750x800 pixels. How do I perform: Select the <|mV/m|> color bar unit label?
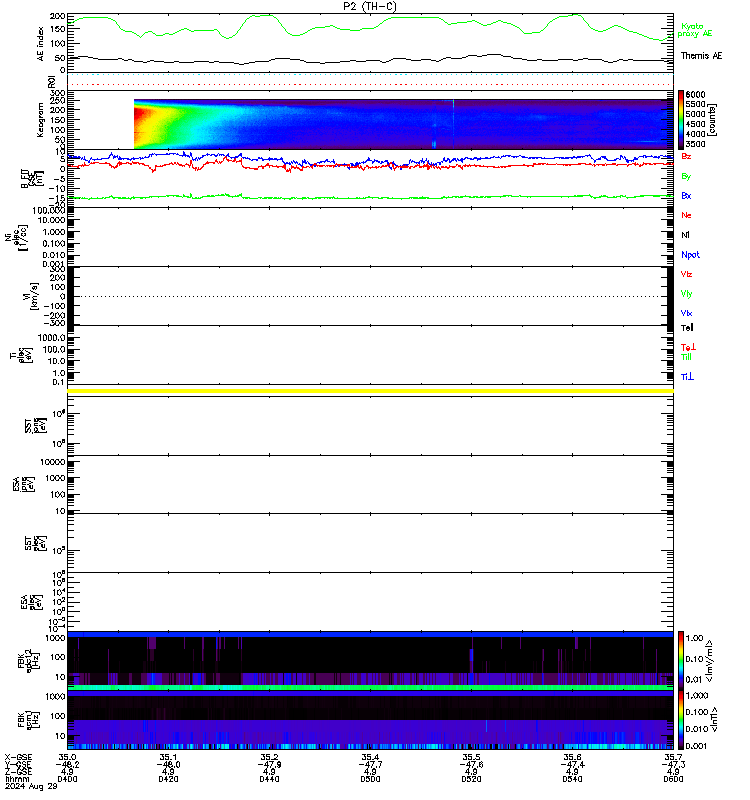709,661
